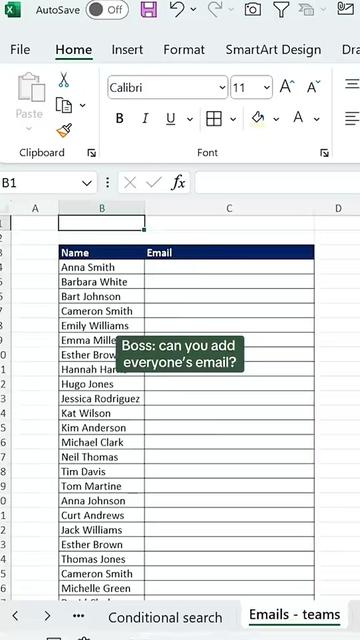The image size is (360, 640).
Task: Show more sheets with ellipsis button
Action: click(x=78, y=616)
